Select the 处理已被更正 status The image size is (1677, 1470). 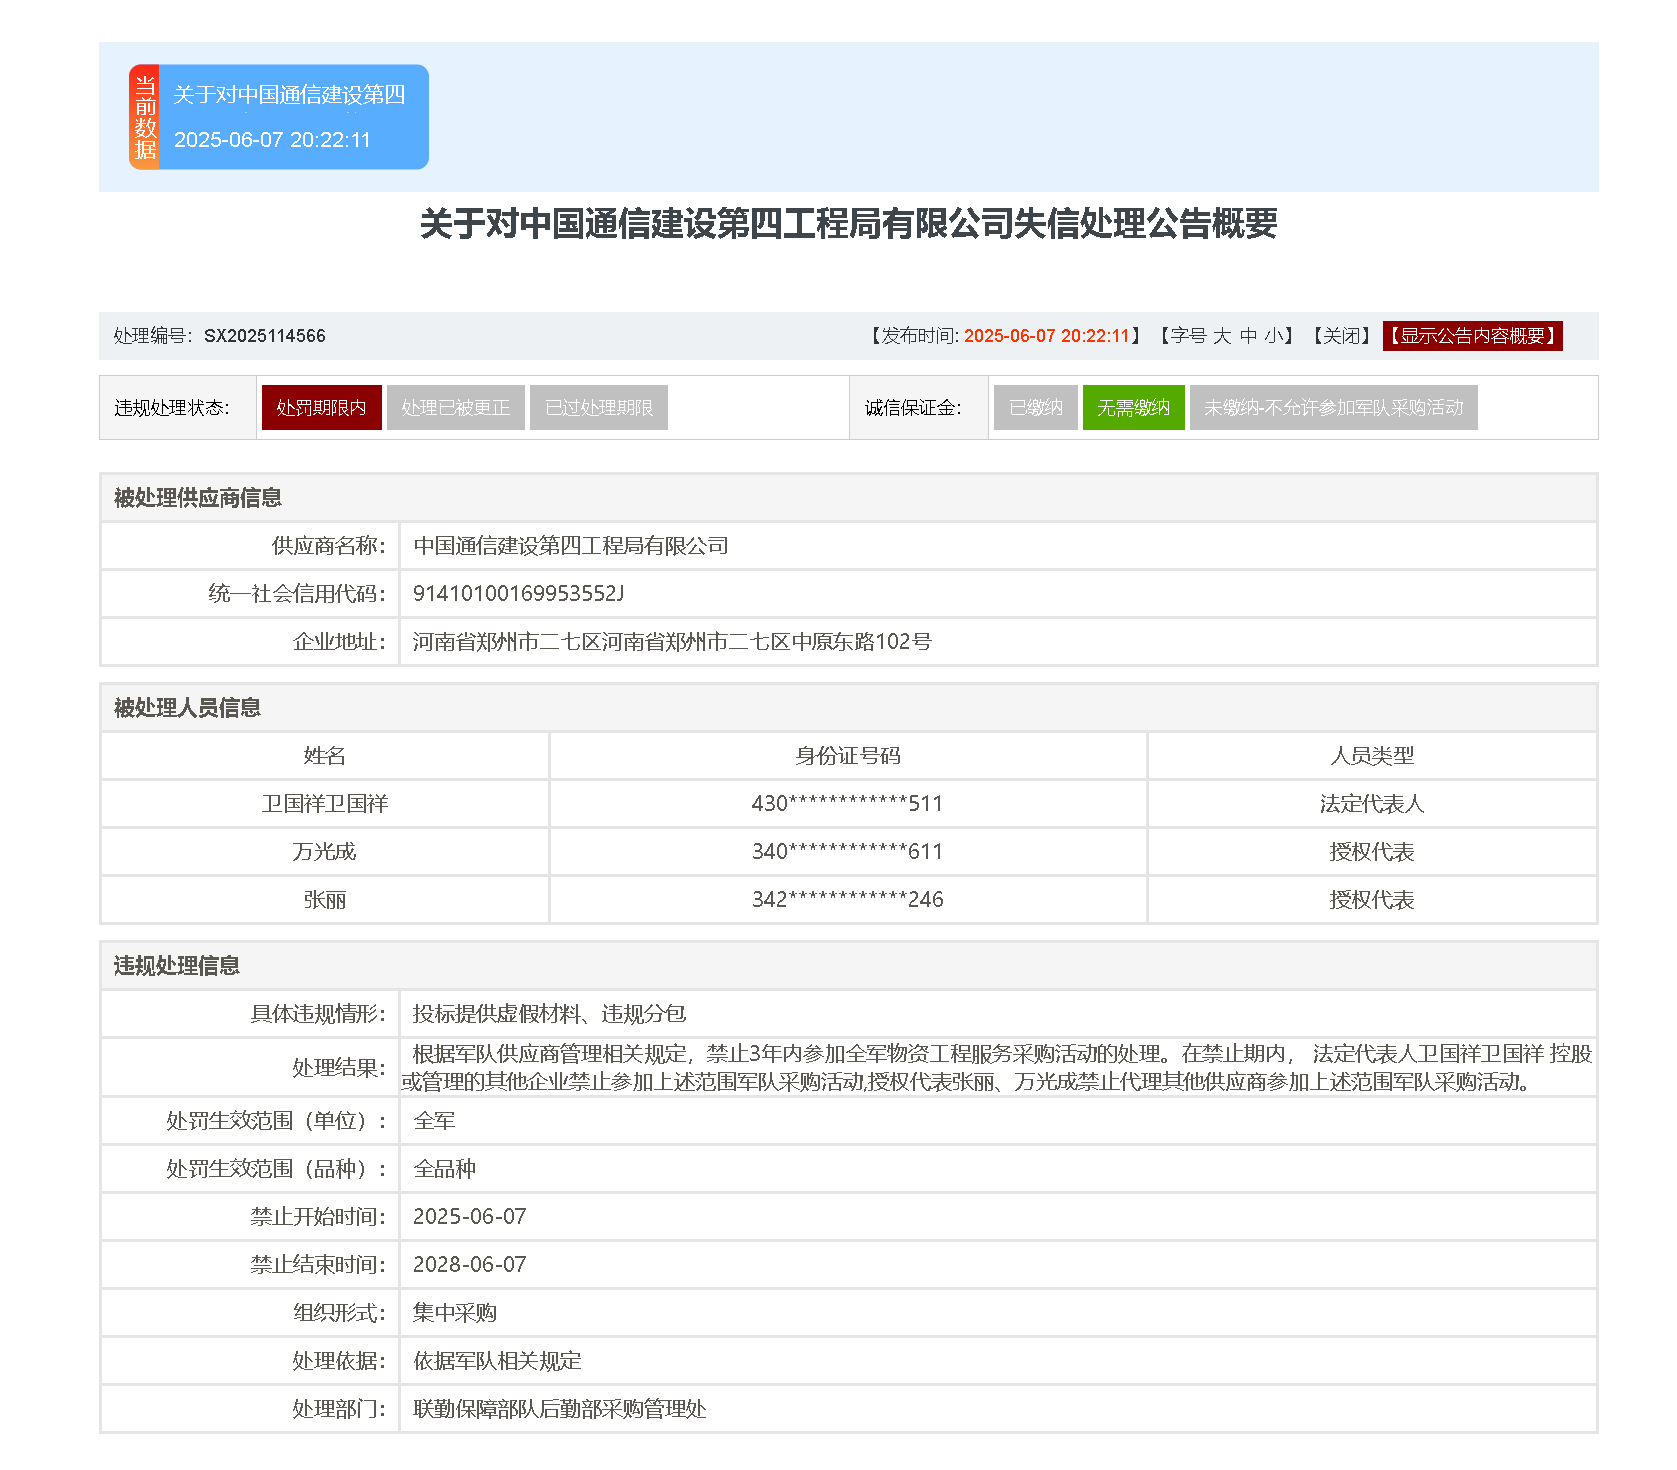point(456,408)
